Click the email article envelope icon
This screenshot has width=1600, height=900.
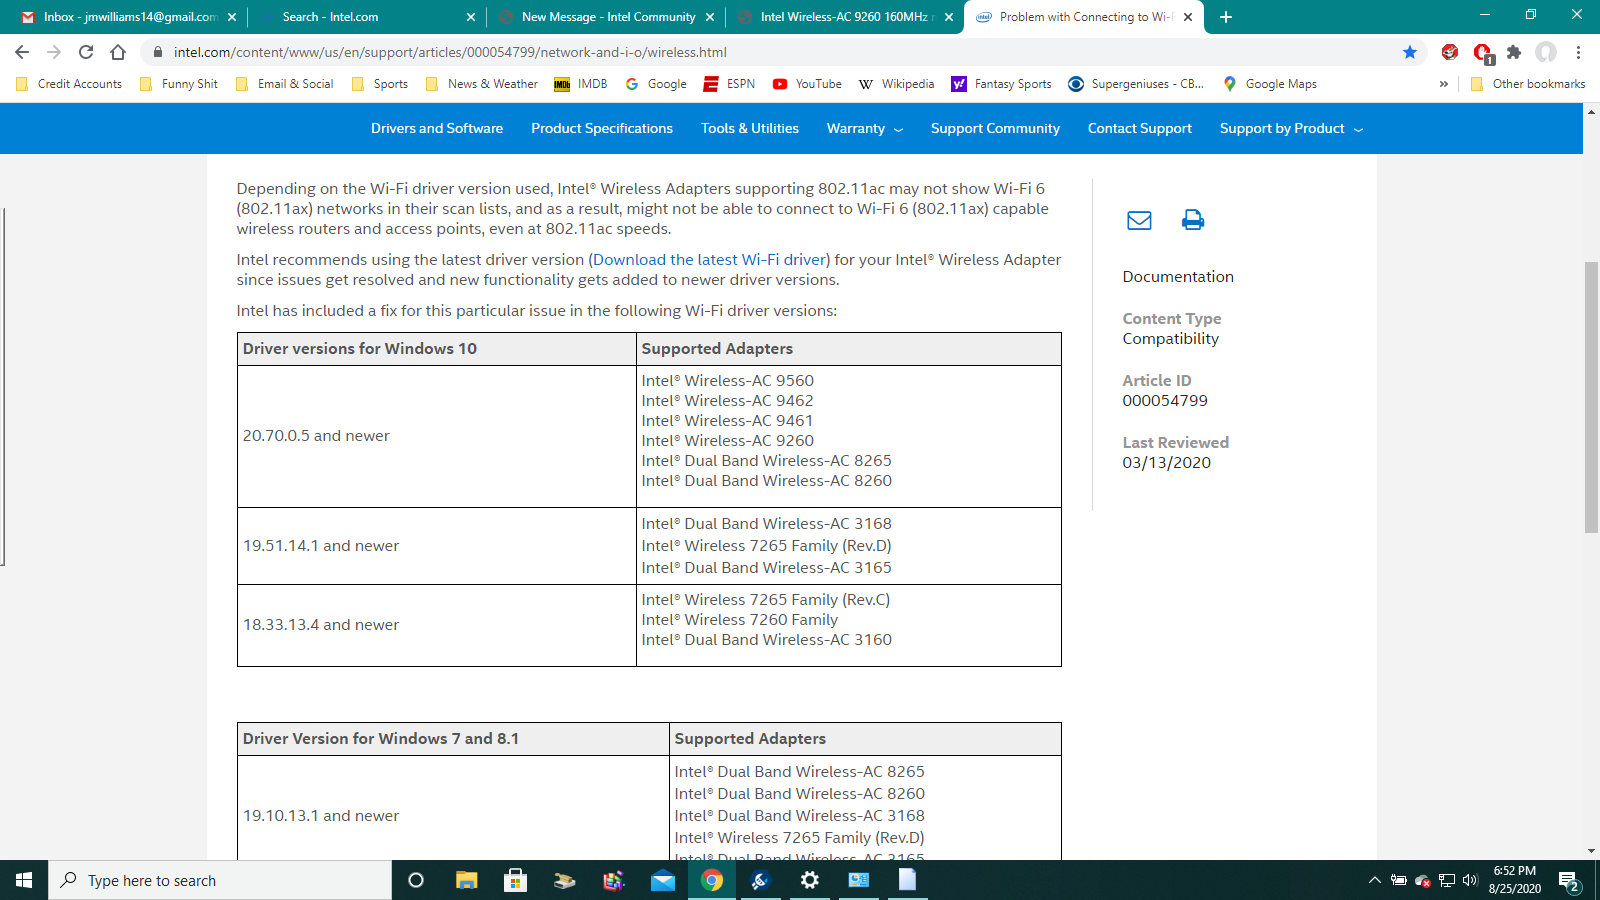point(1139,220)
